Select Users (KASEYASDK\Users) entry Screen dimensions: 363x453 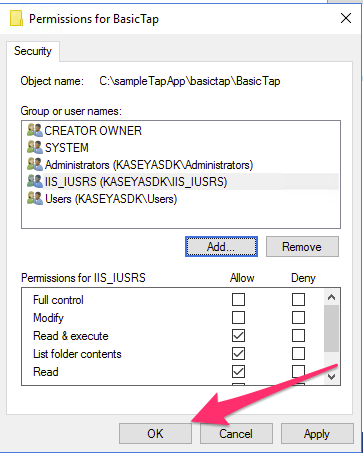point(111,199)
